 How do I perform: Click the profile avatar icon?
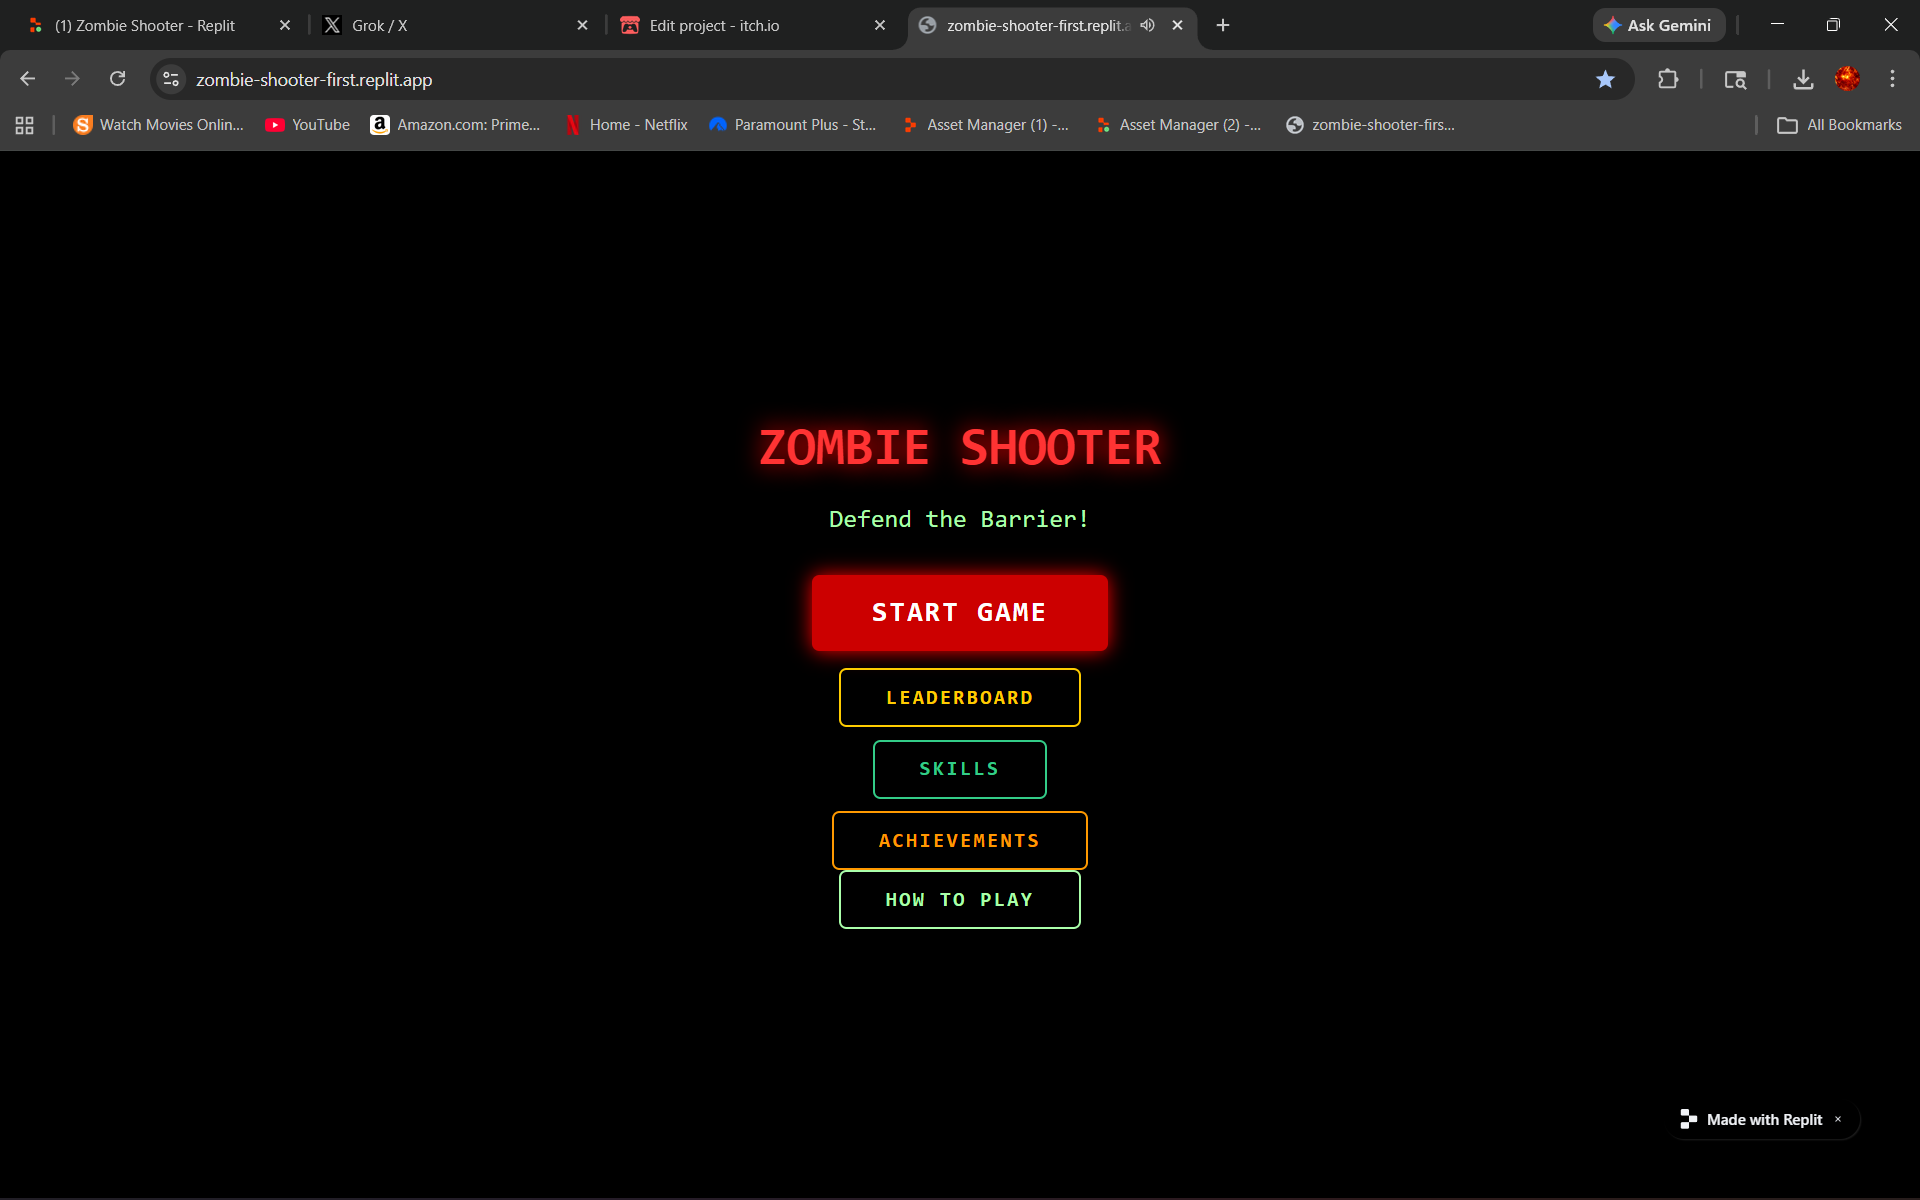(x=1847, y=79)
